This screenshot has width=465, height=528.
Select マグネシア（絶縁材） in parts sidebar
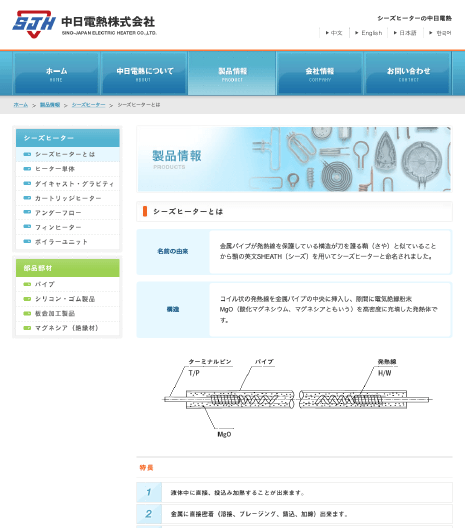pos(68,328)
